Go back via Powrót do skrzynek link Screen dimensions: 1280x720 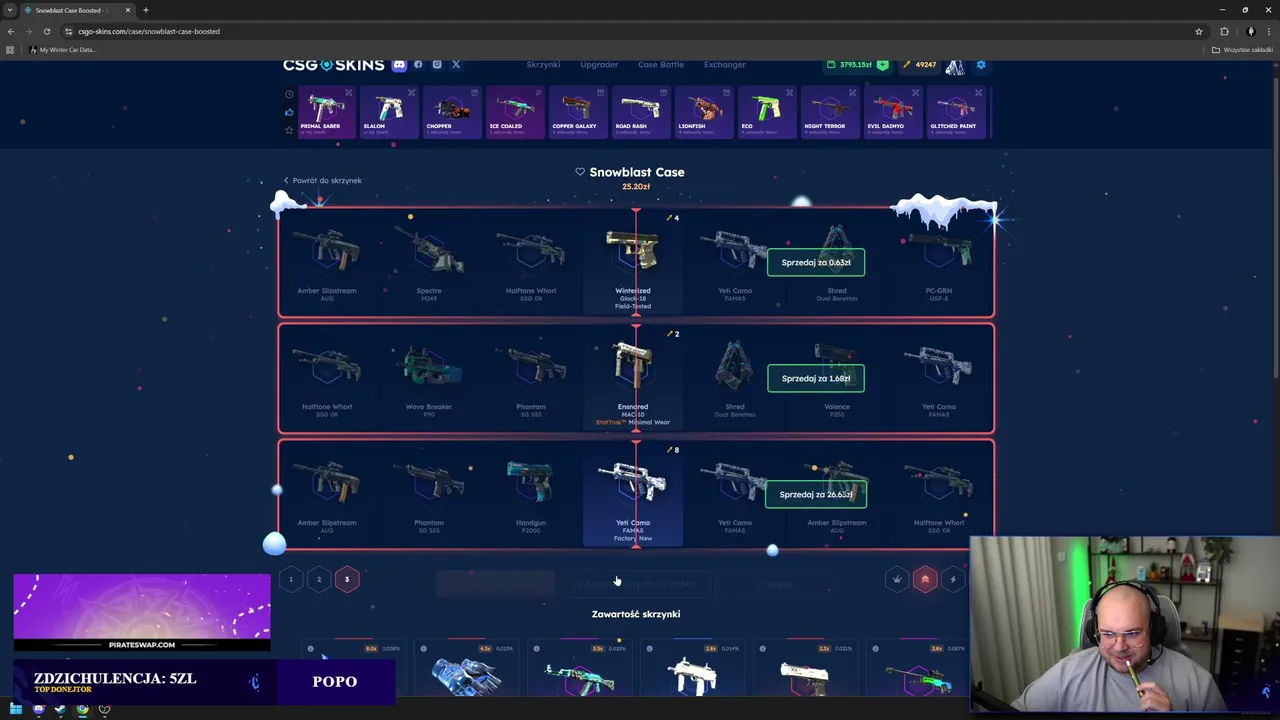pyautogui.click(x=322, y=181)
